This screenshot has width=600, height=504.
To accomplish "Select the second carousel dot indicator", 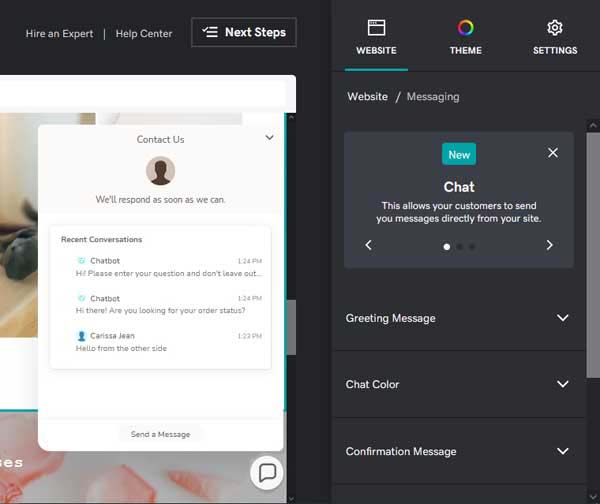I will [459, 246].
